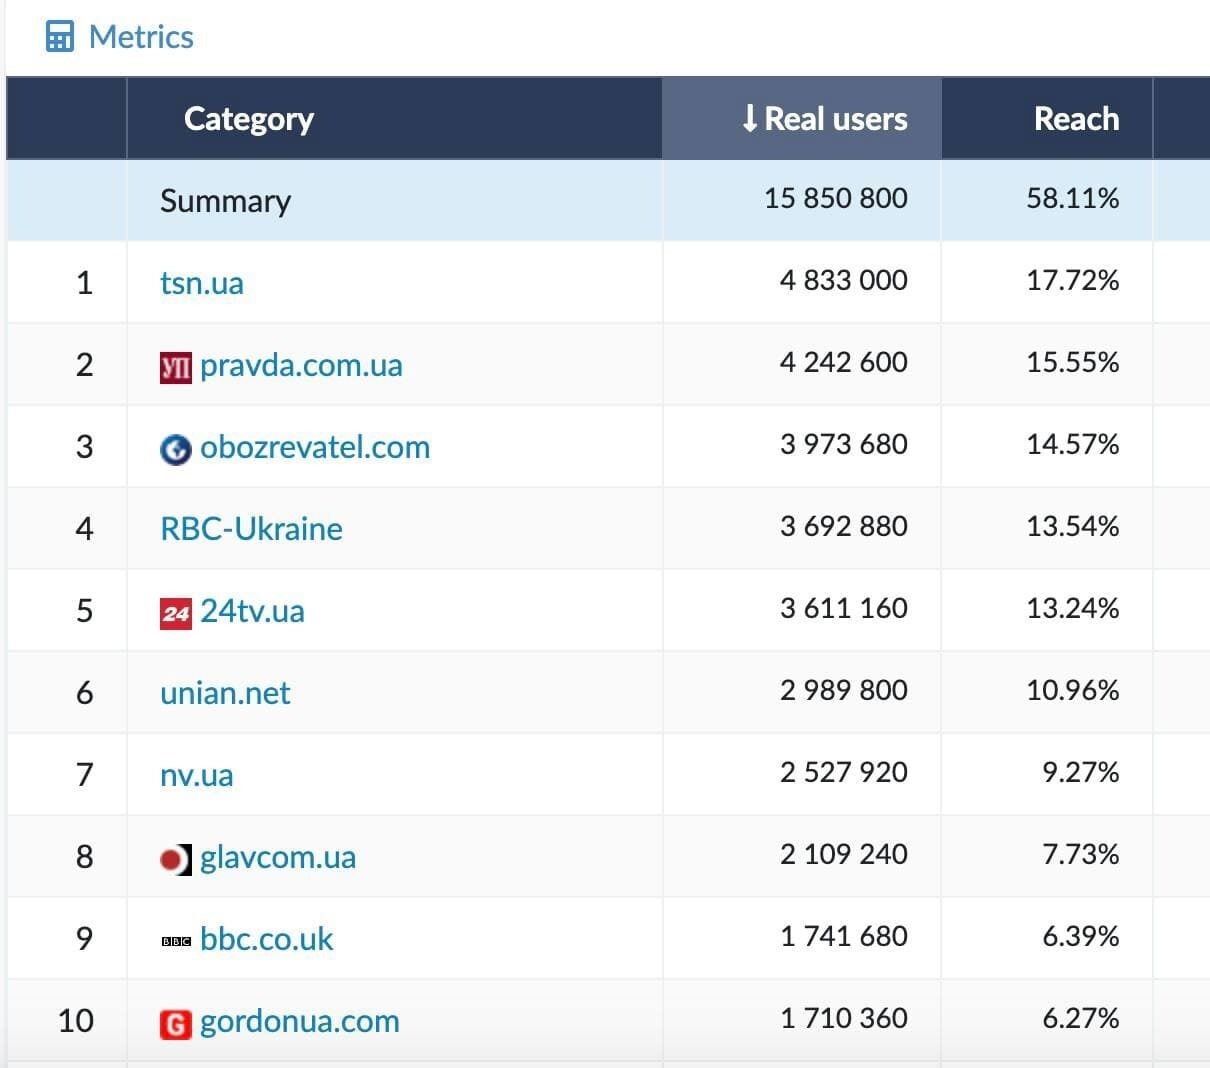
Task: Click the 4 833 000 real users cell
Action: [x=843, y=281]
